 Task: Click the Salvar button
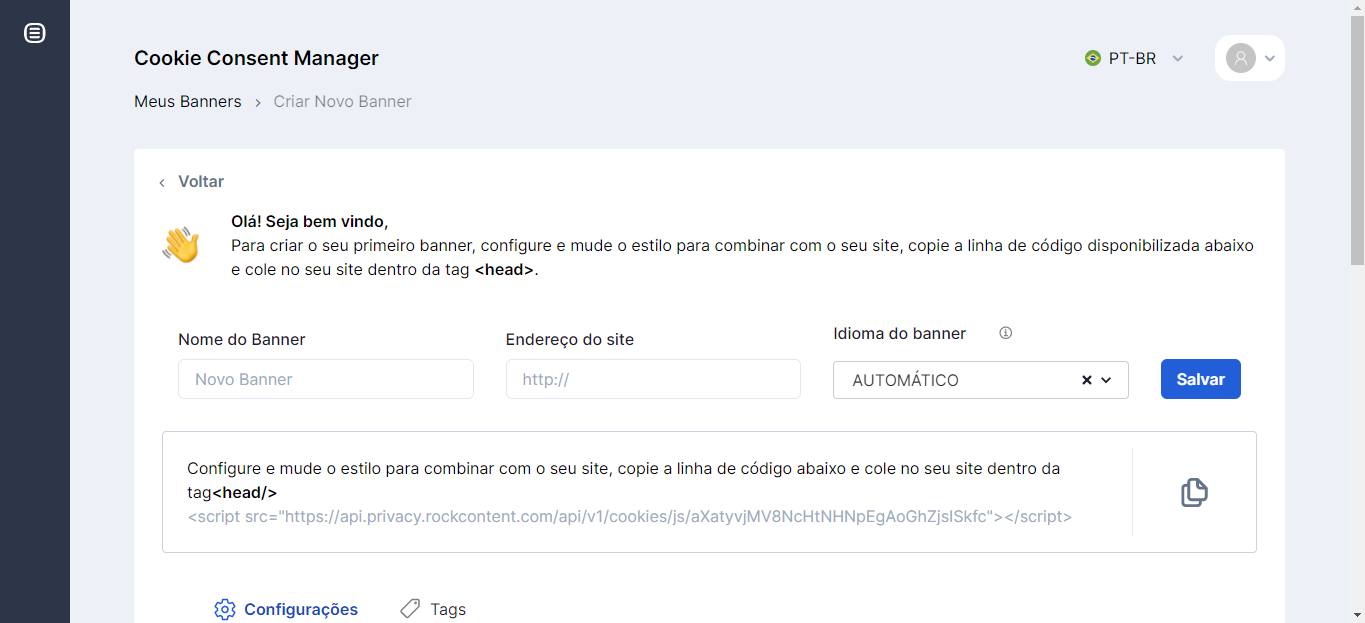[x=1201, y=379]
